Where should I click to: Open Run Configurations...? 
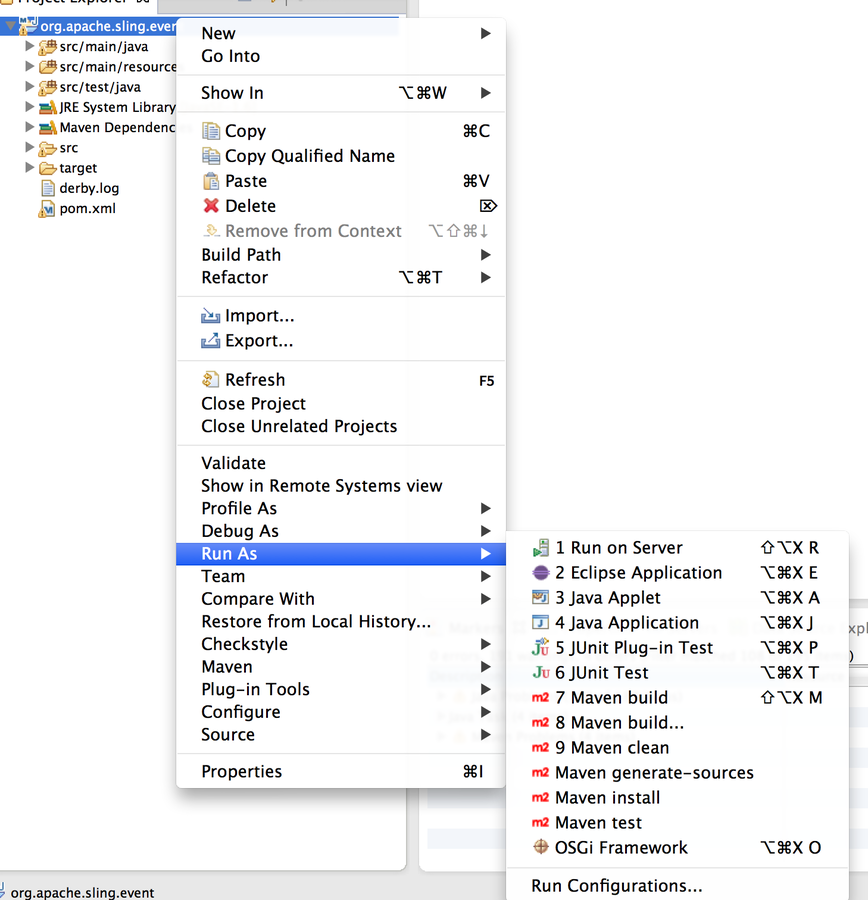[677, 886]
